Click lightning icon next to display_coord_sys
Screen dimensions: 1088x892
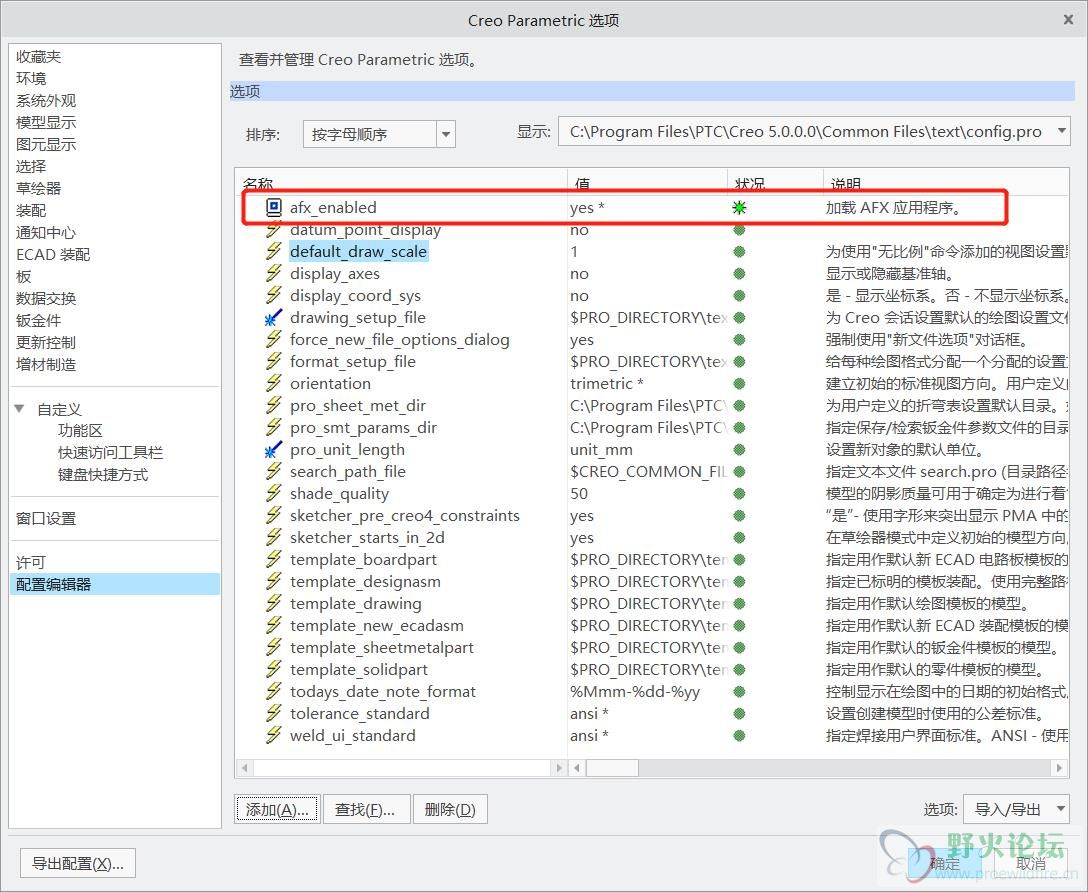[273, 295]
